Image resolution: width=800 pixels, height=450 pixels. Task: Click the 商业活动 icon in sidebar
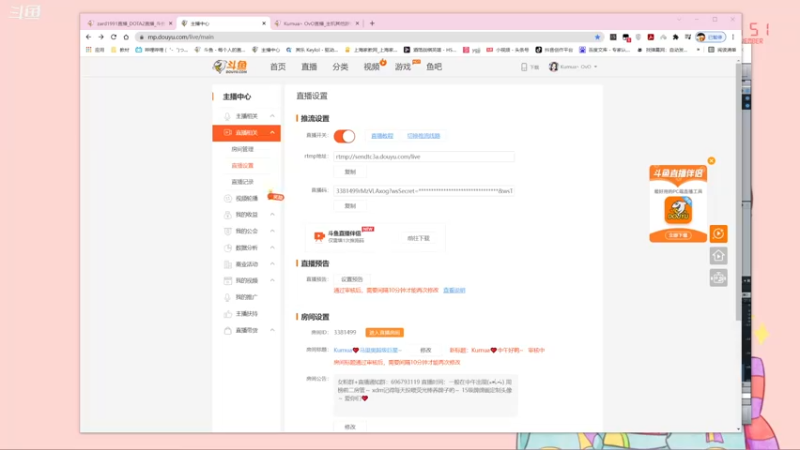coord(228,264)
